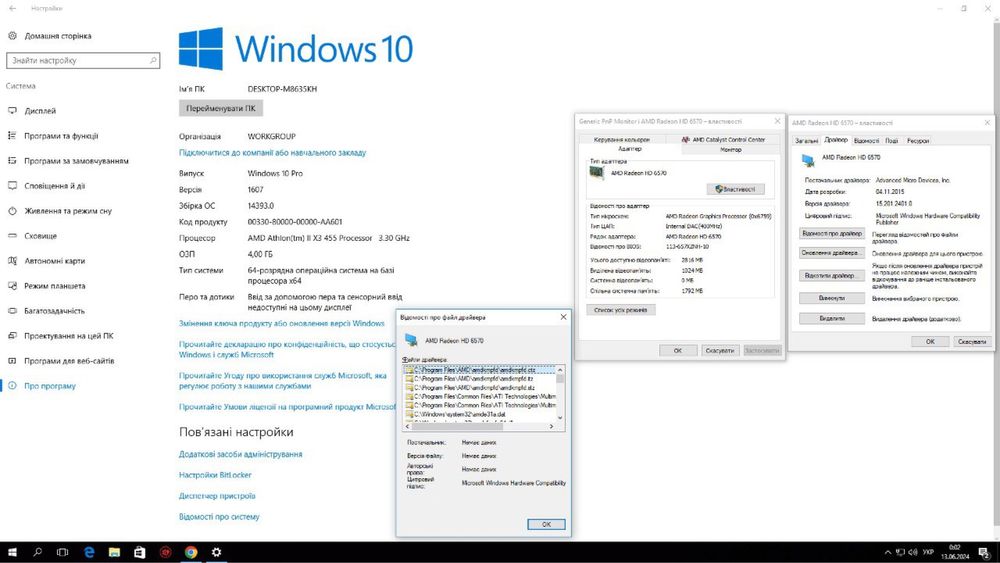Click Відкотити драйвер button
The width and height of the screenshot is (1000, 563).
(832, 275)
